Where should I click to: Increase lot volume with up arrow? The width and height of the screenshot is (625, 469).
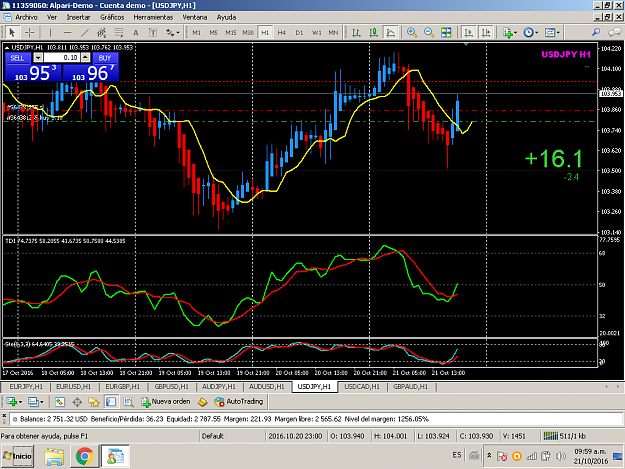(85, 58)
